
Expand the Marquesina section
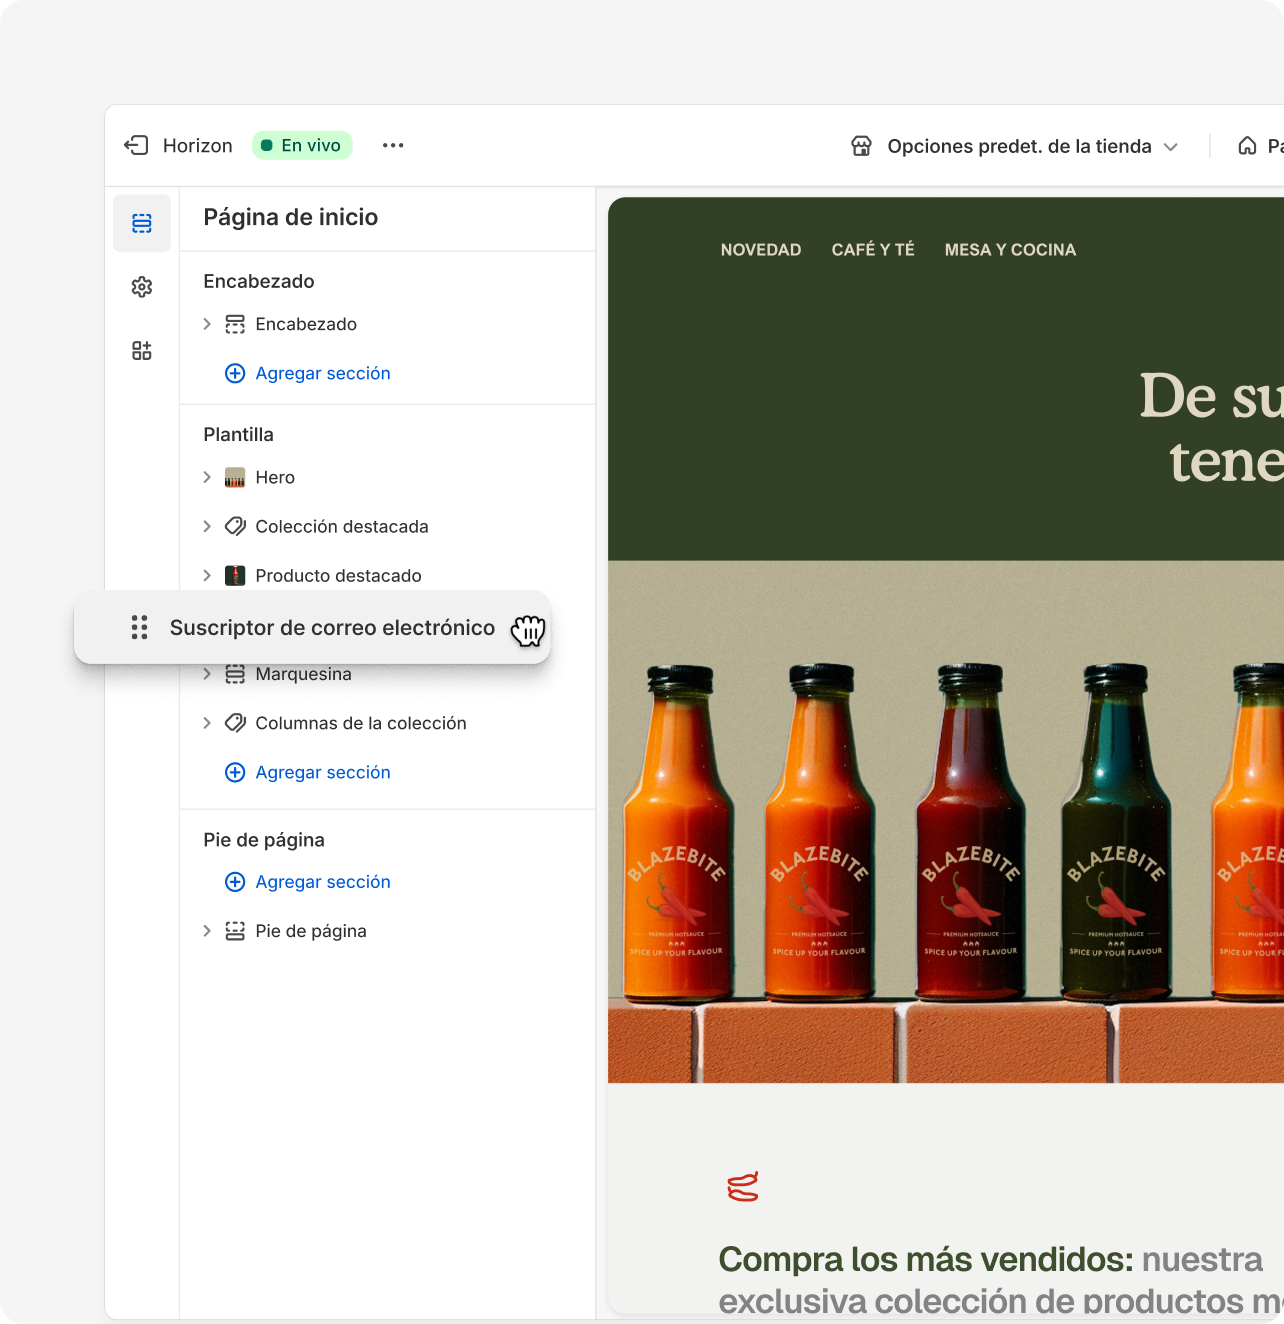tap(207, 674)
